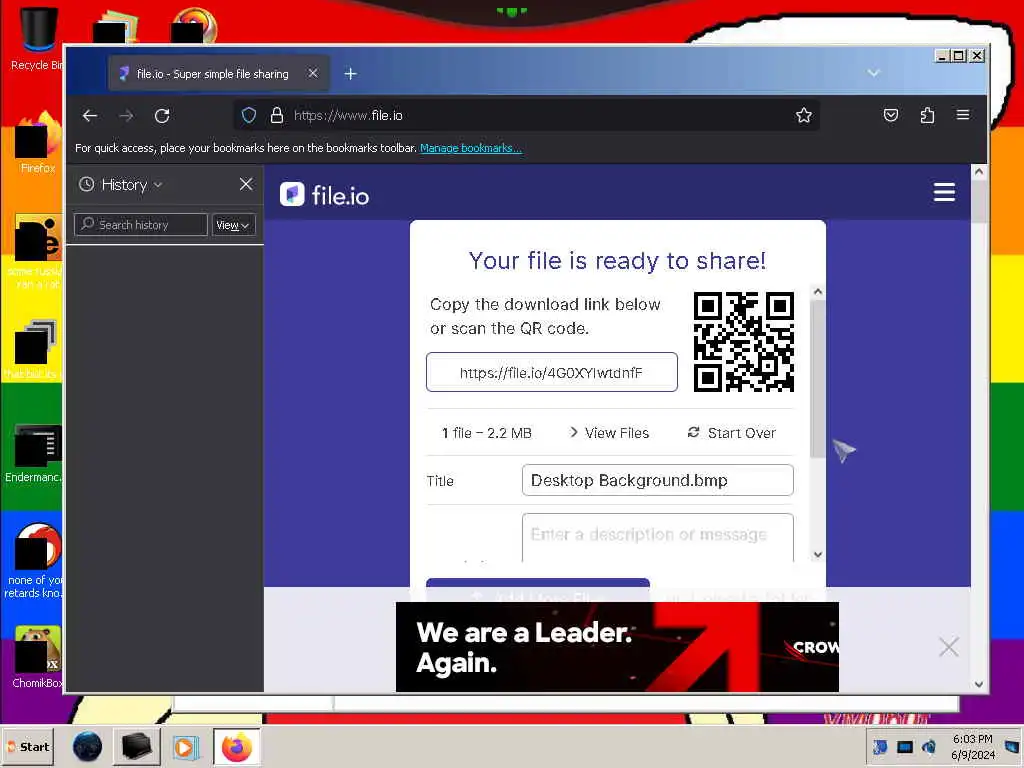Click the Search history field

click(141, 225)
